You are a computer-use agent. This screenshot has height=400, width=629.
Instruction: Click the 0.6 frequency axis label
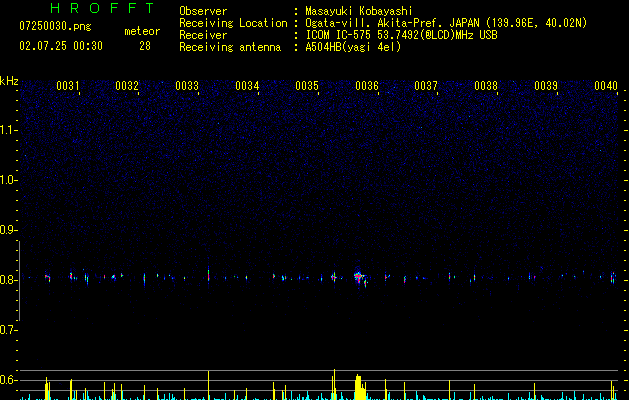click(x=8, y=380)
